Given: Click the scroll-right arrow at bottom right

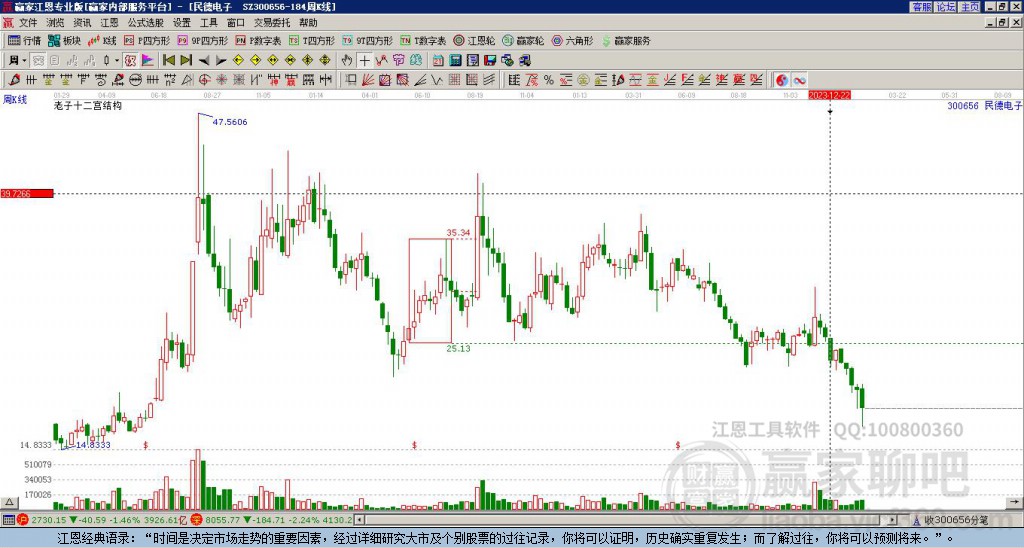Looking at the screenshot, I should click(1014, 502).
